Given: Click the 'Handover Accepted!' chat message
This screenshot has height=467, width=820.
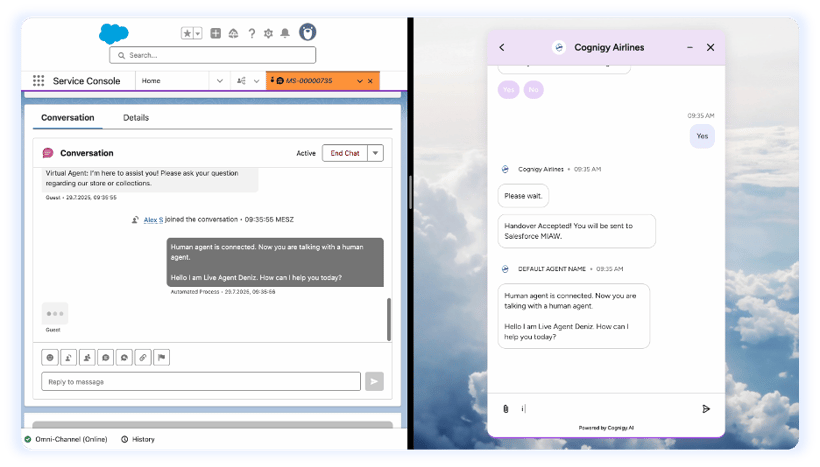Looking at the screenshot, I should [576, 231].
